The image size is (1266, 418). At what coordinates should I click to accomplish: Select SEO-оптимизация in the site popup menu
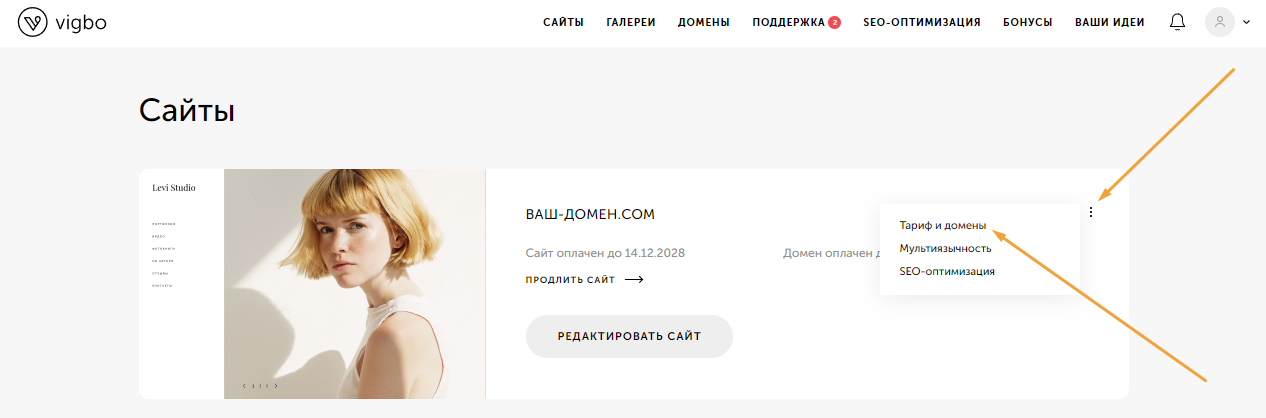(x=947, y=271)
